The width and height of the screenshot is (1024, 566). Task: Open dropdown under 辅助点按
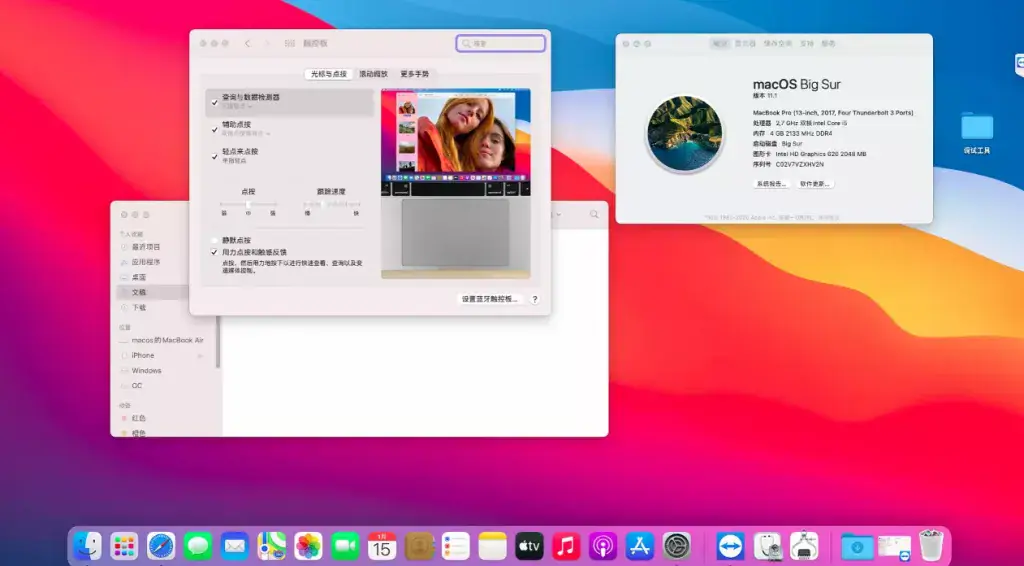pos(246,133)
